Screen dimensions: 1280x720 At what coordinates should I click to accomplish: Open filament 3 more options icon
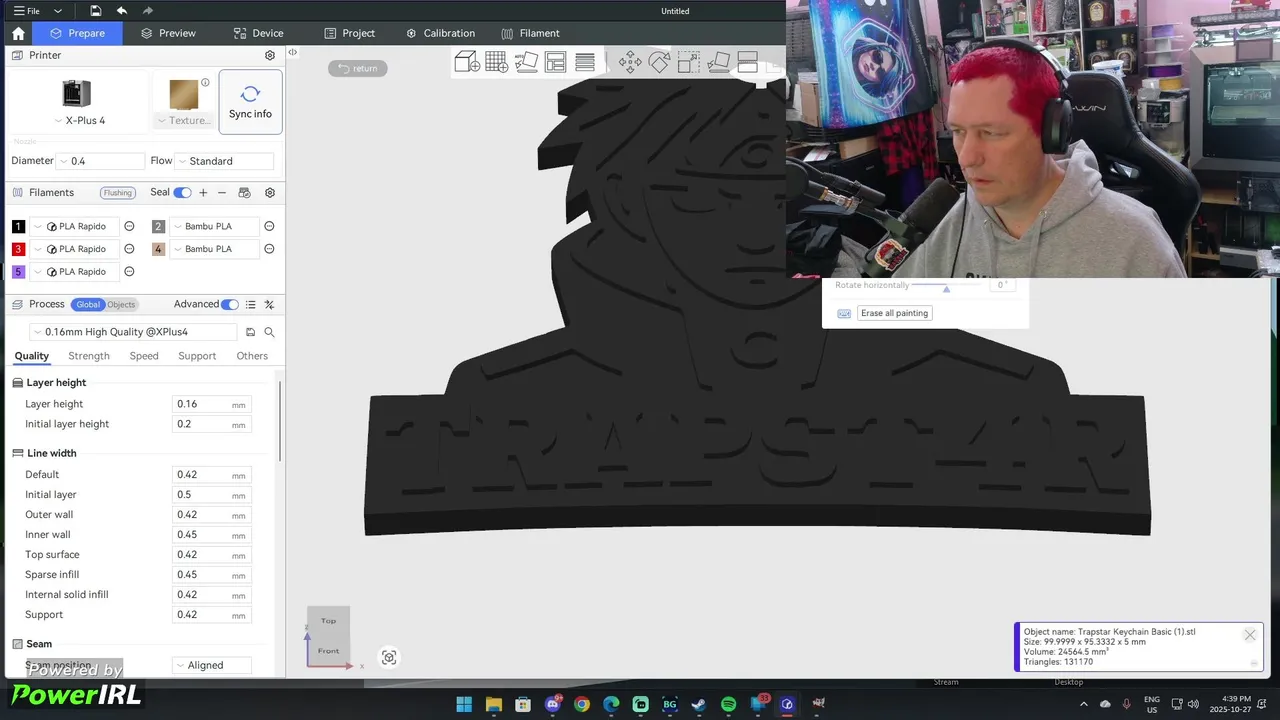coord(129,249)
